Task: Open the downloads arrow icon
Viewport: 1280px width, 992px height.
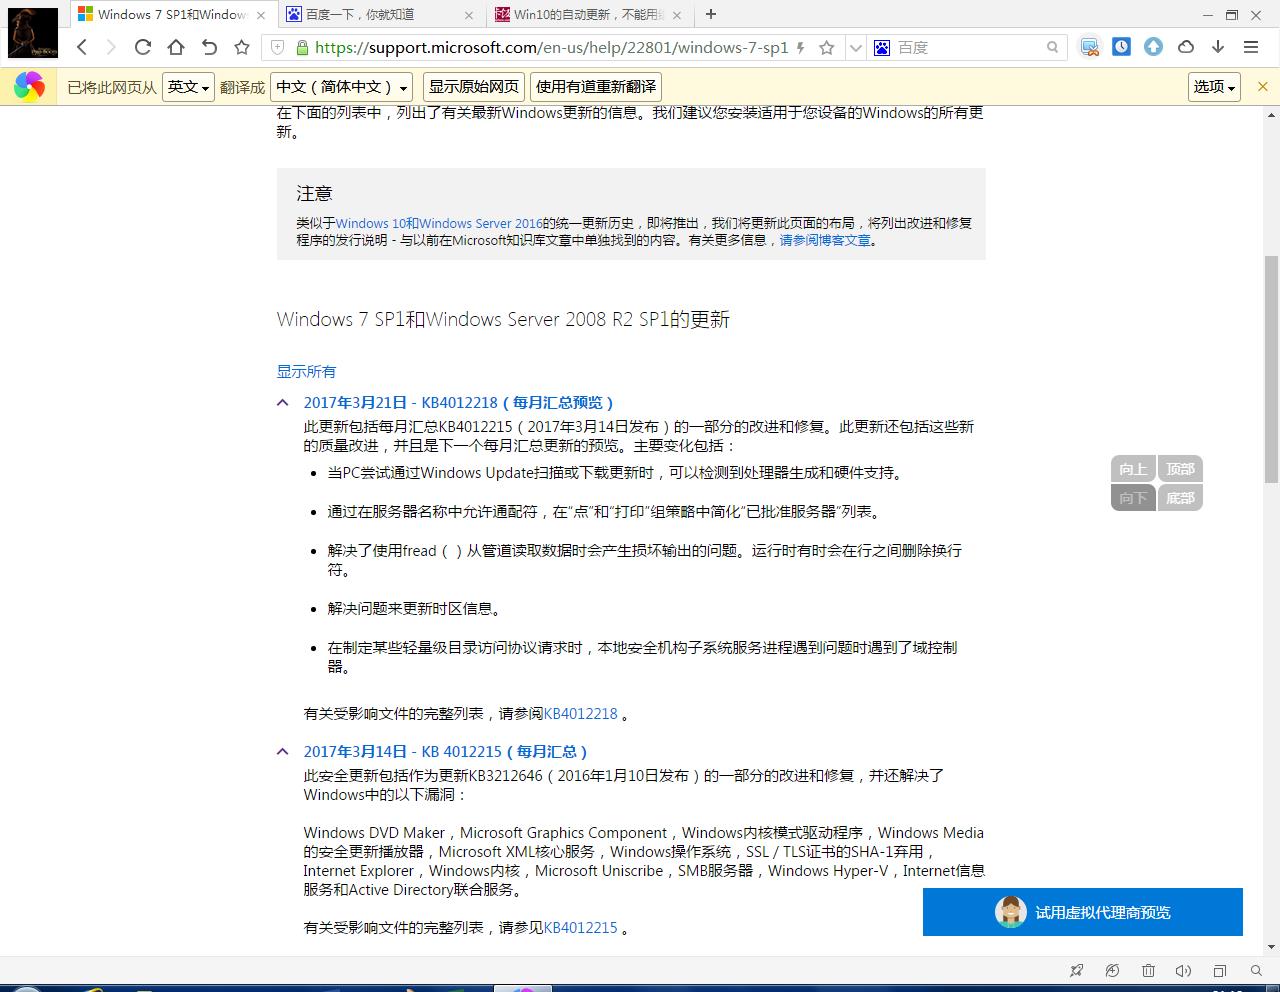Action: pos(1218,47)
